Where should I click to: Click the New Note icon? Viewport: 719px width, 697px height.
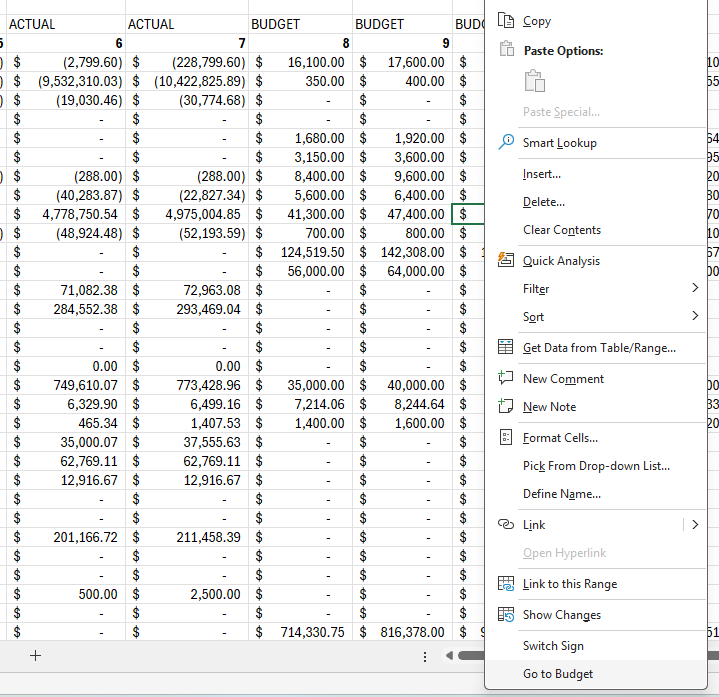(506, 407)
